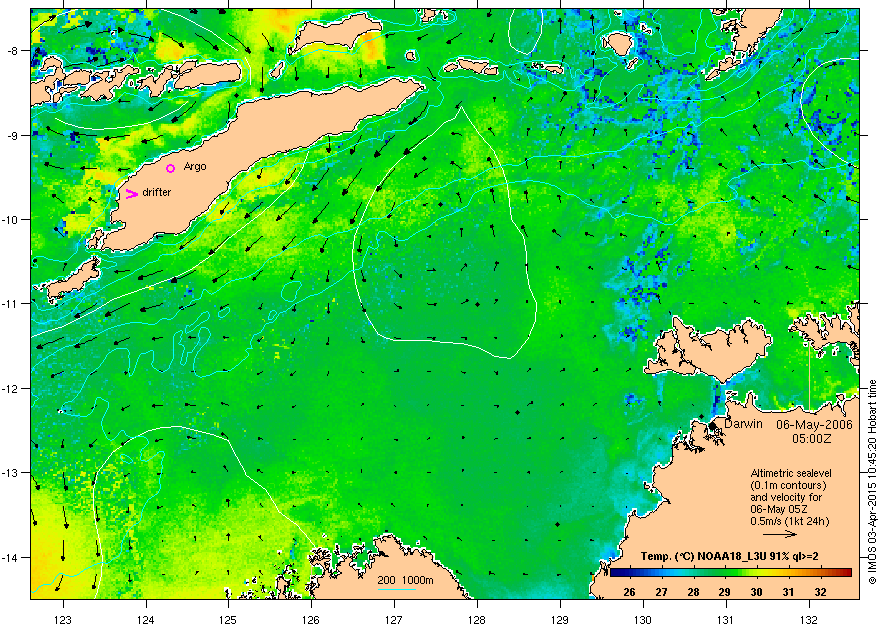Click the '05:00Z' time text
The image size is (880, 630).
tap(812, 438)
